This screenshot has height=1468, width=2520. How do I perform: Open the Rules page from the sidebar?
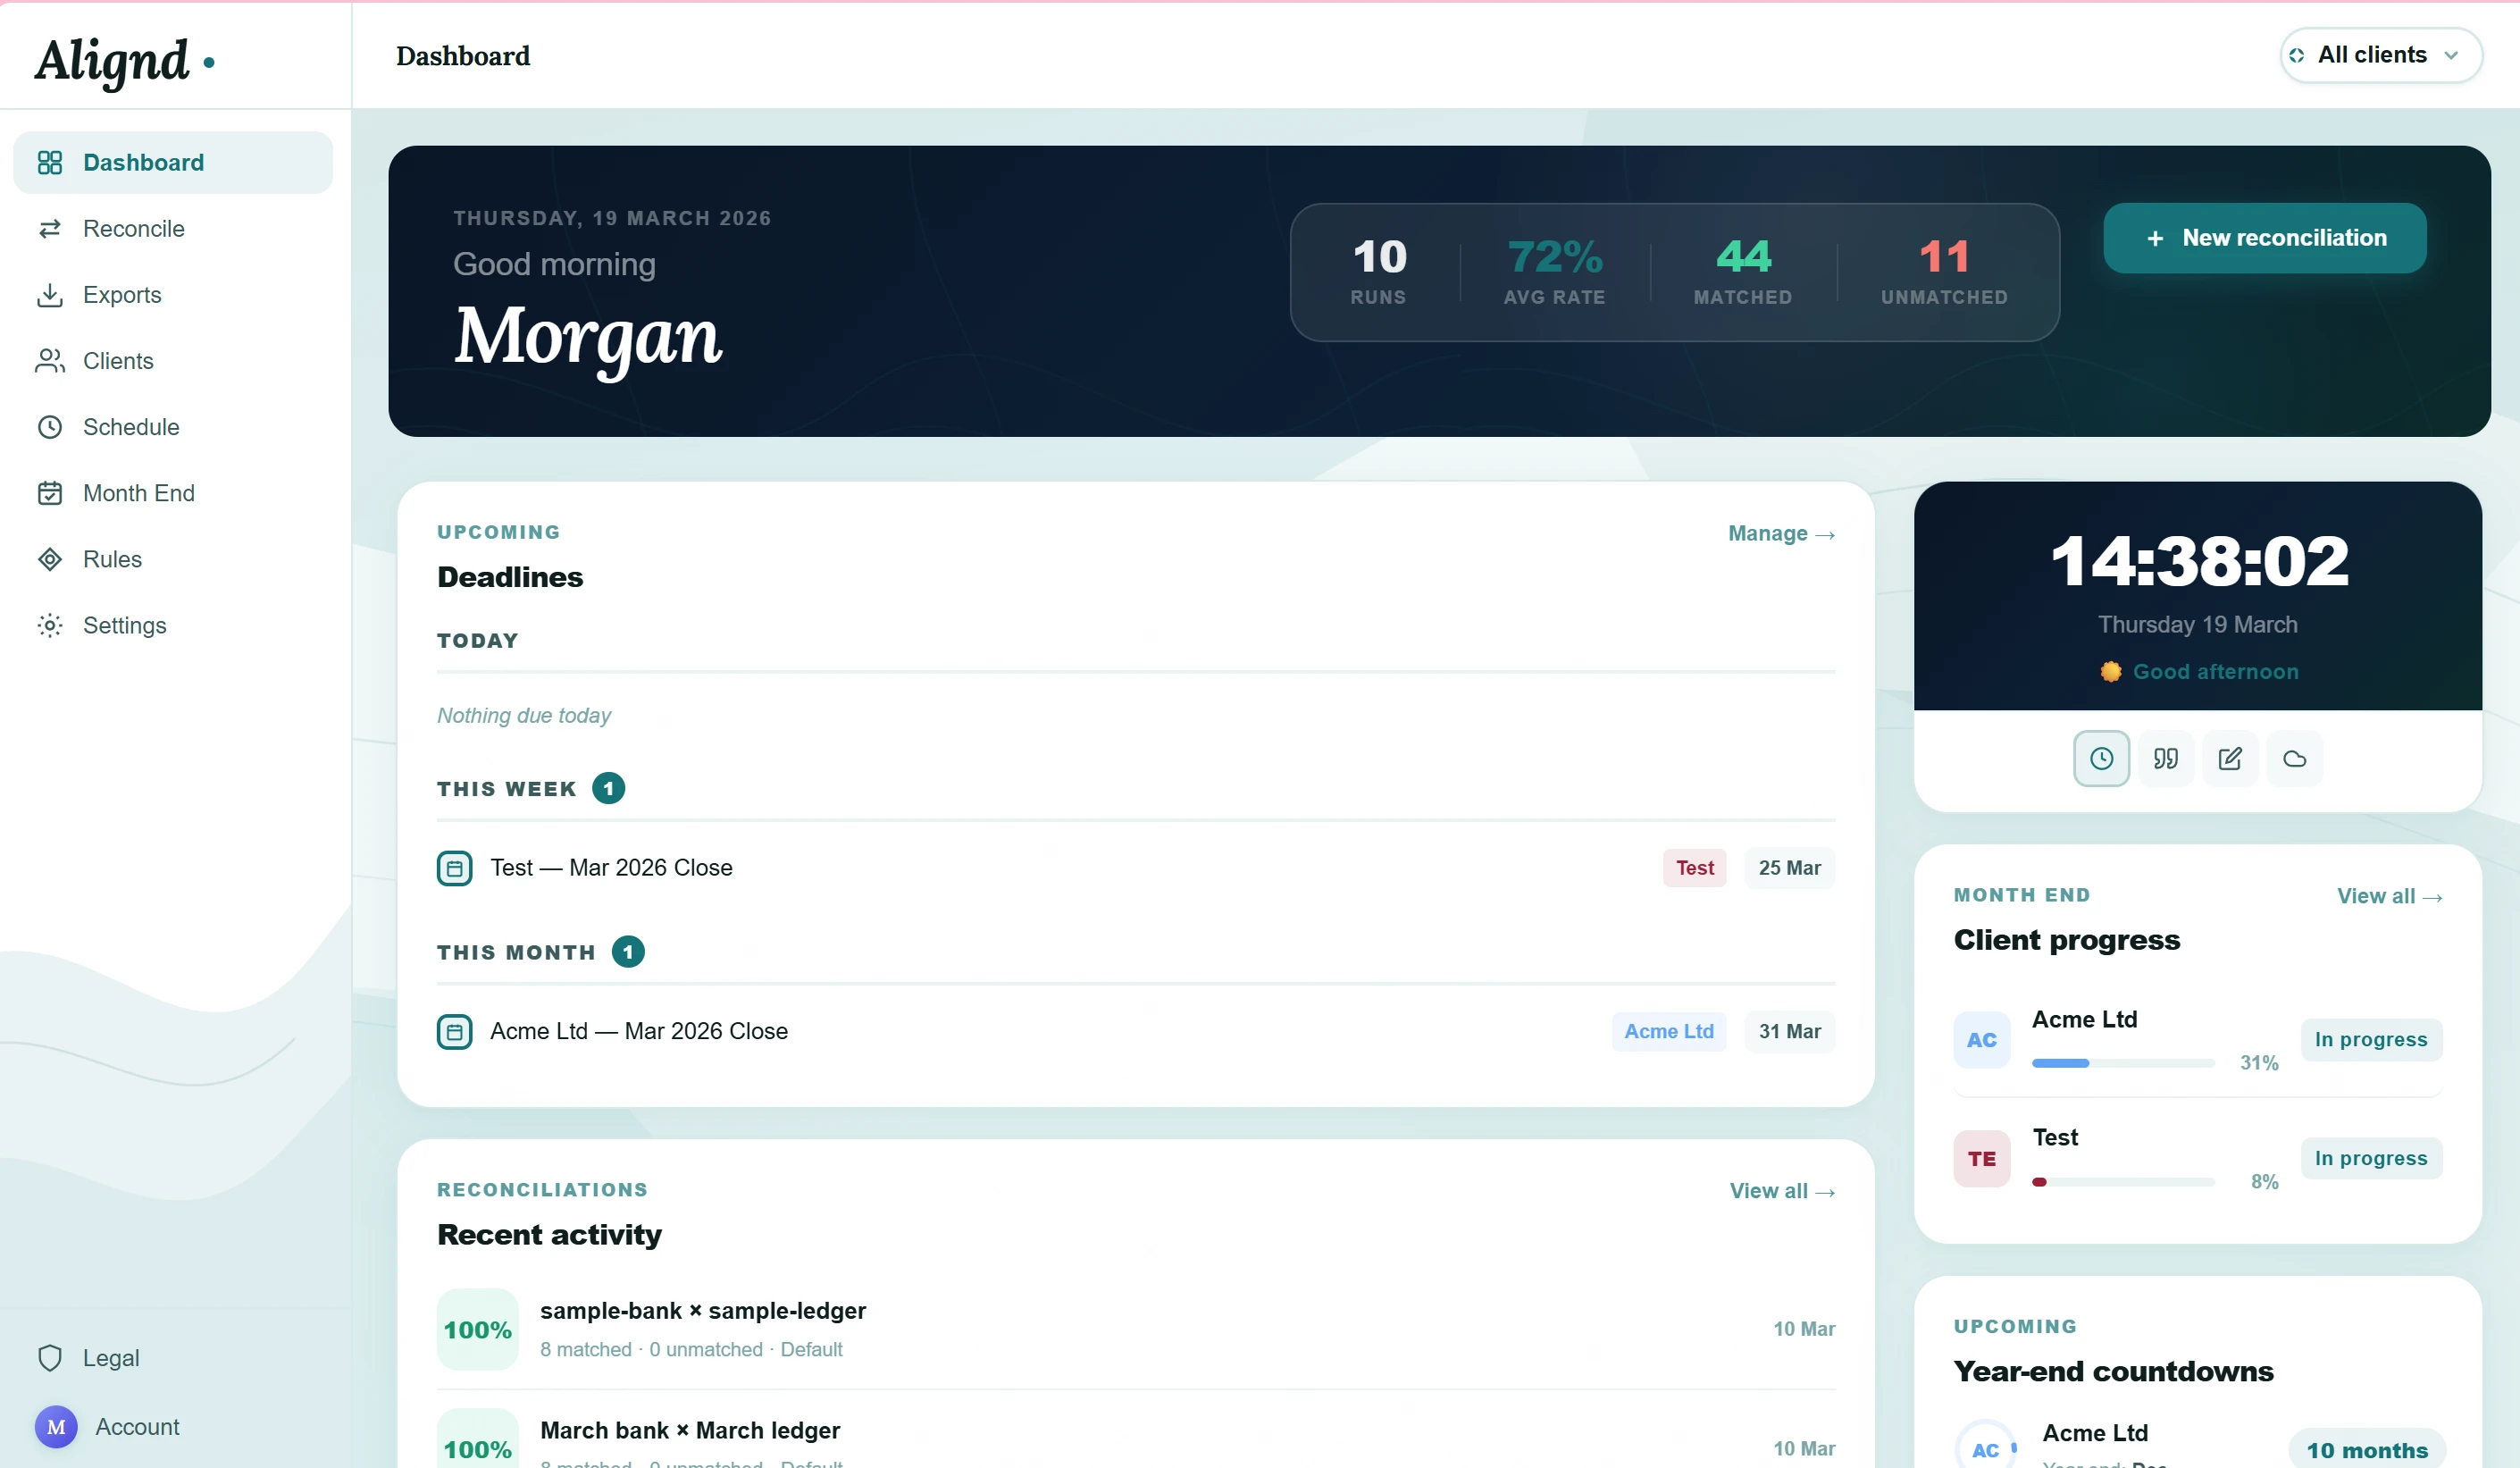click(112, 559)
